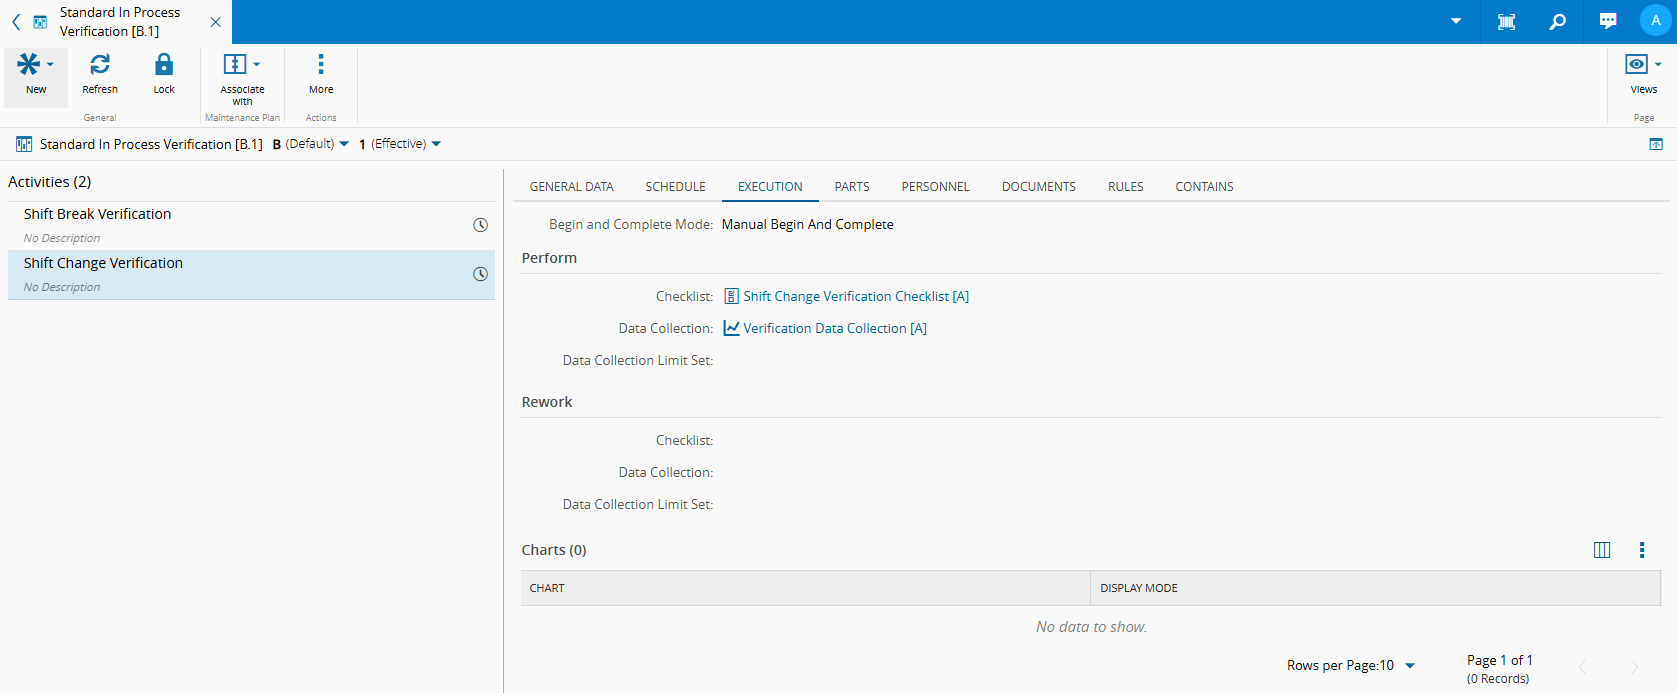Switch to the Schedule tab
This screenshot has height=693, width=1677.
pos(675,187)
